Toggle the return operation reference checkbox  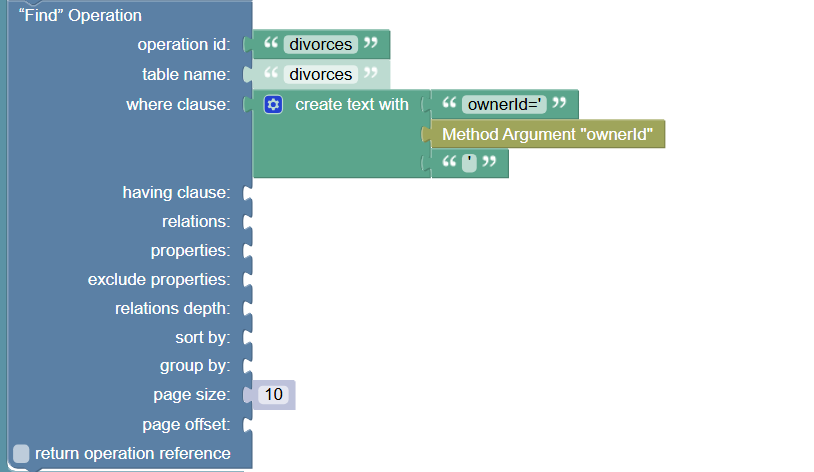[21, 453]
